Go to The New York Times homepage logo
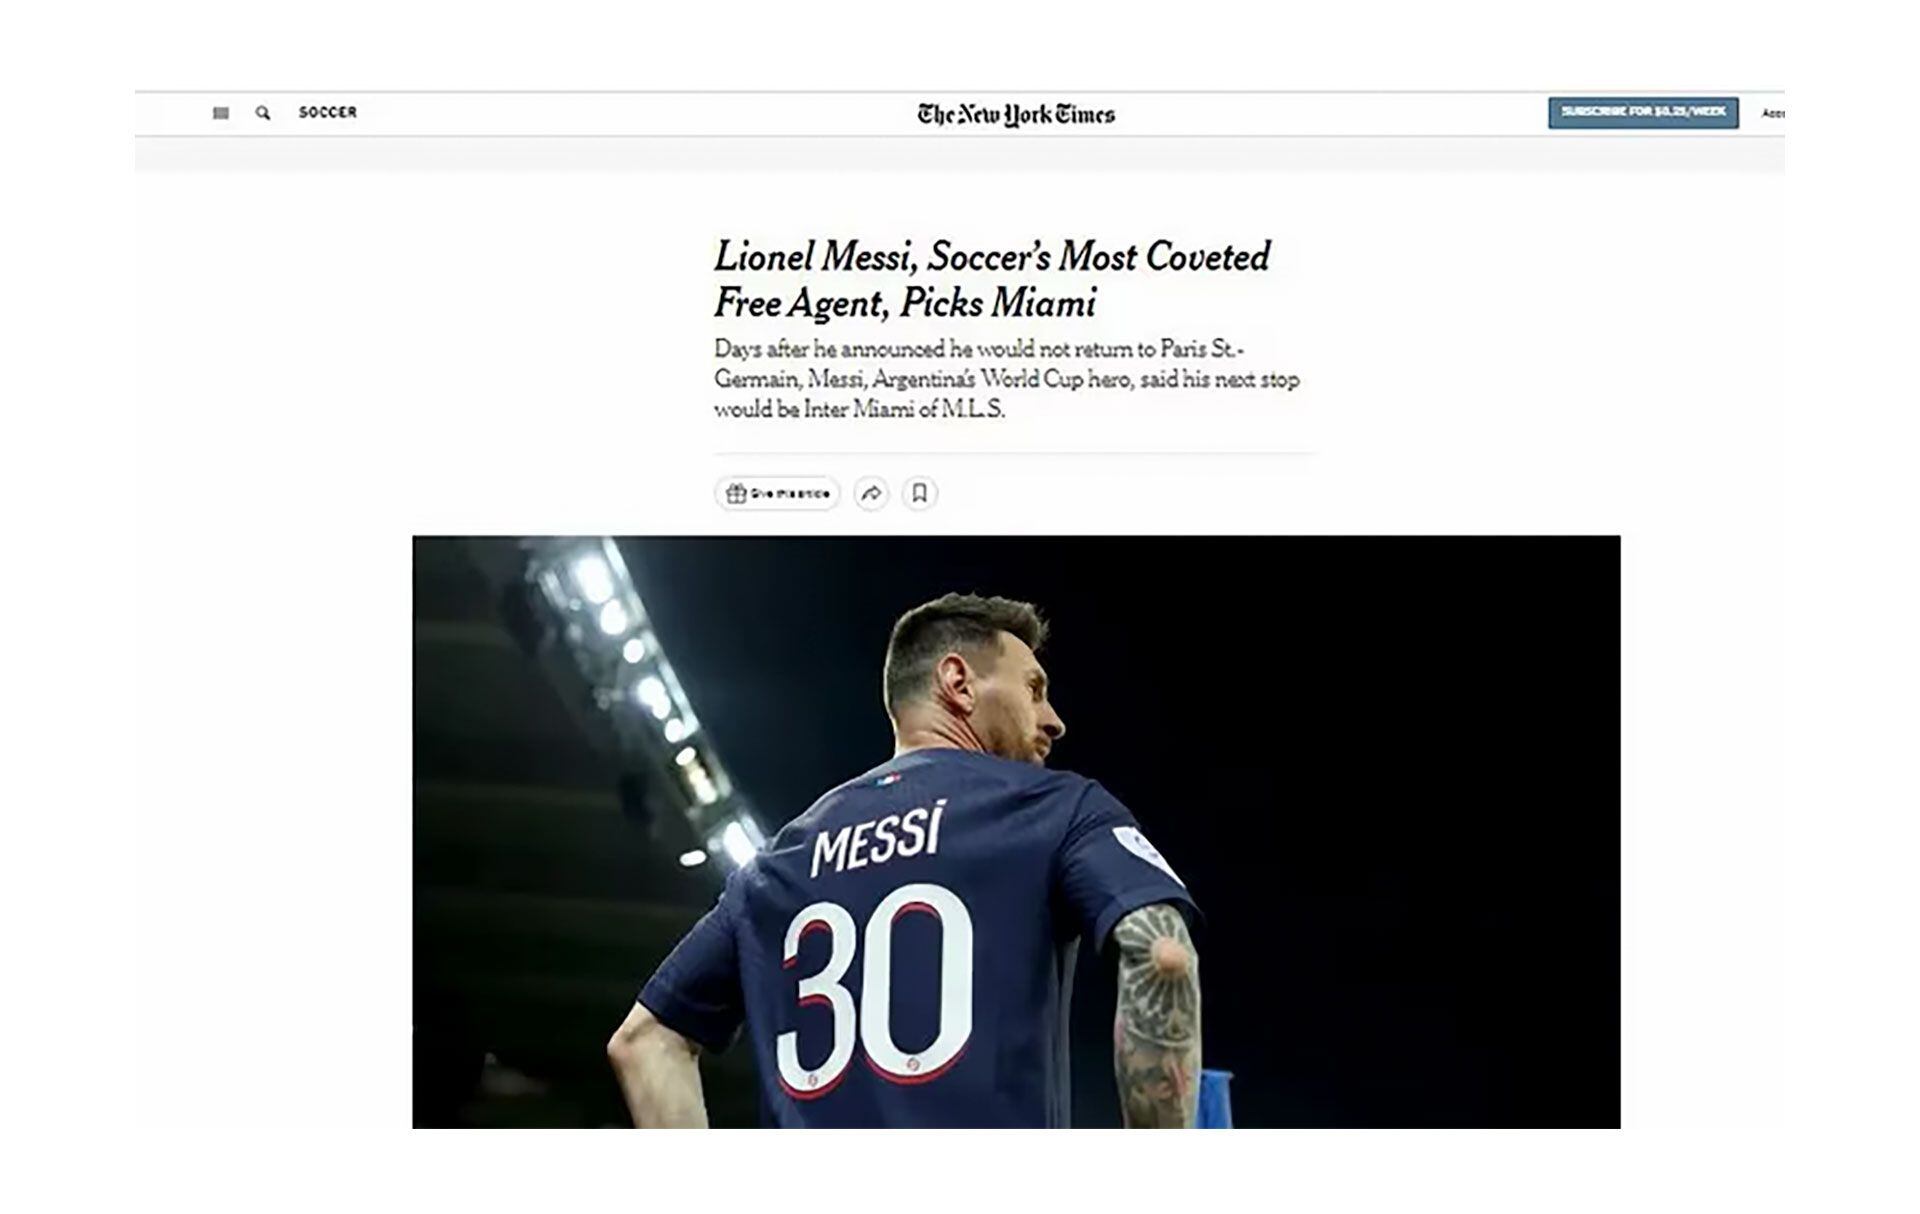The image size is (1920, 1214). [x=1016, y=114]
